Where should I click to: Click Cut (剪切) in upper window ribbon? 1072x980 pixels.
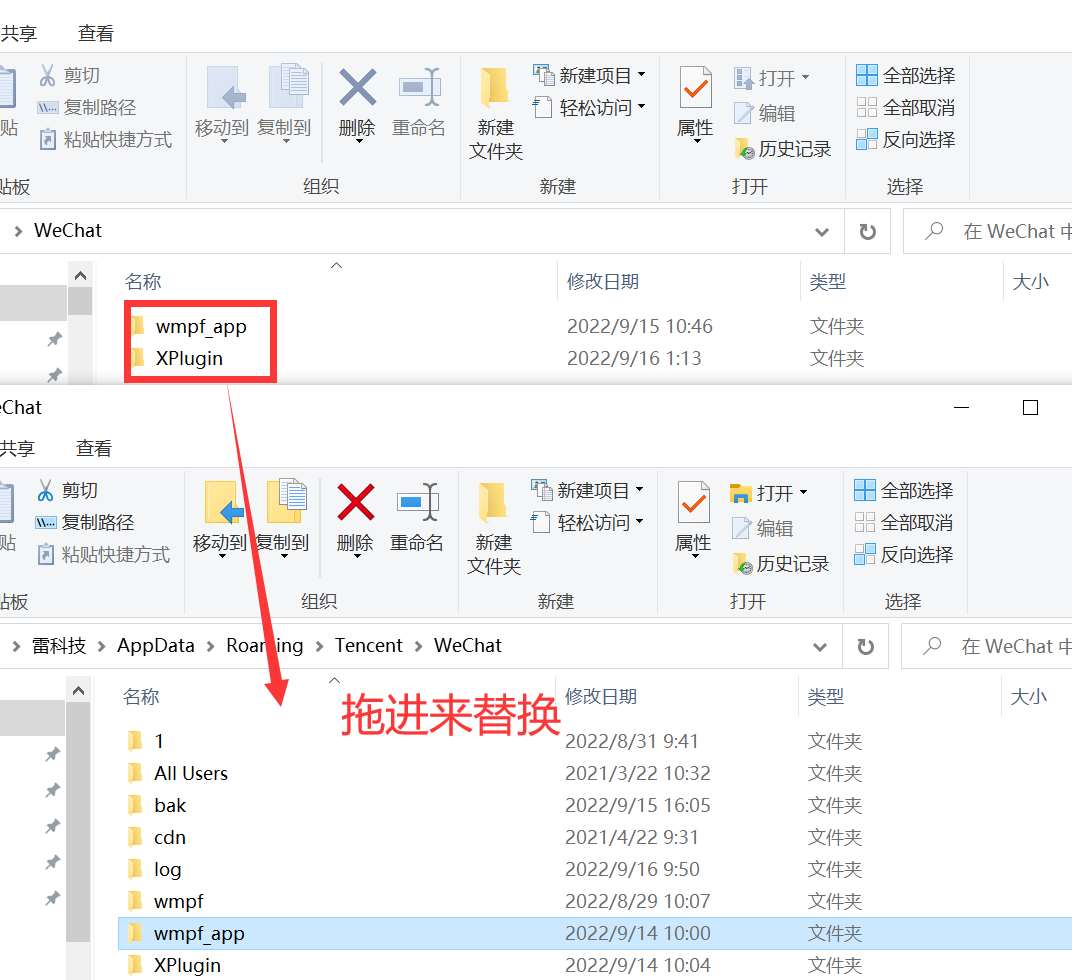pyautogui.click(x=70, y=75)
